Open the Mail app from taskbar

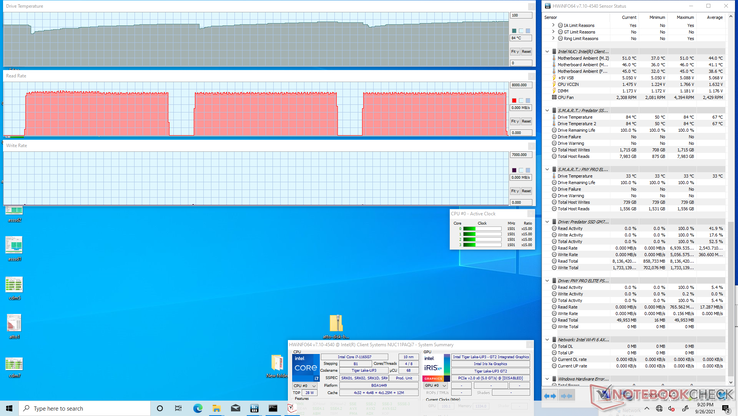pos(235,408)
